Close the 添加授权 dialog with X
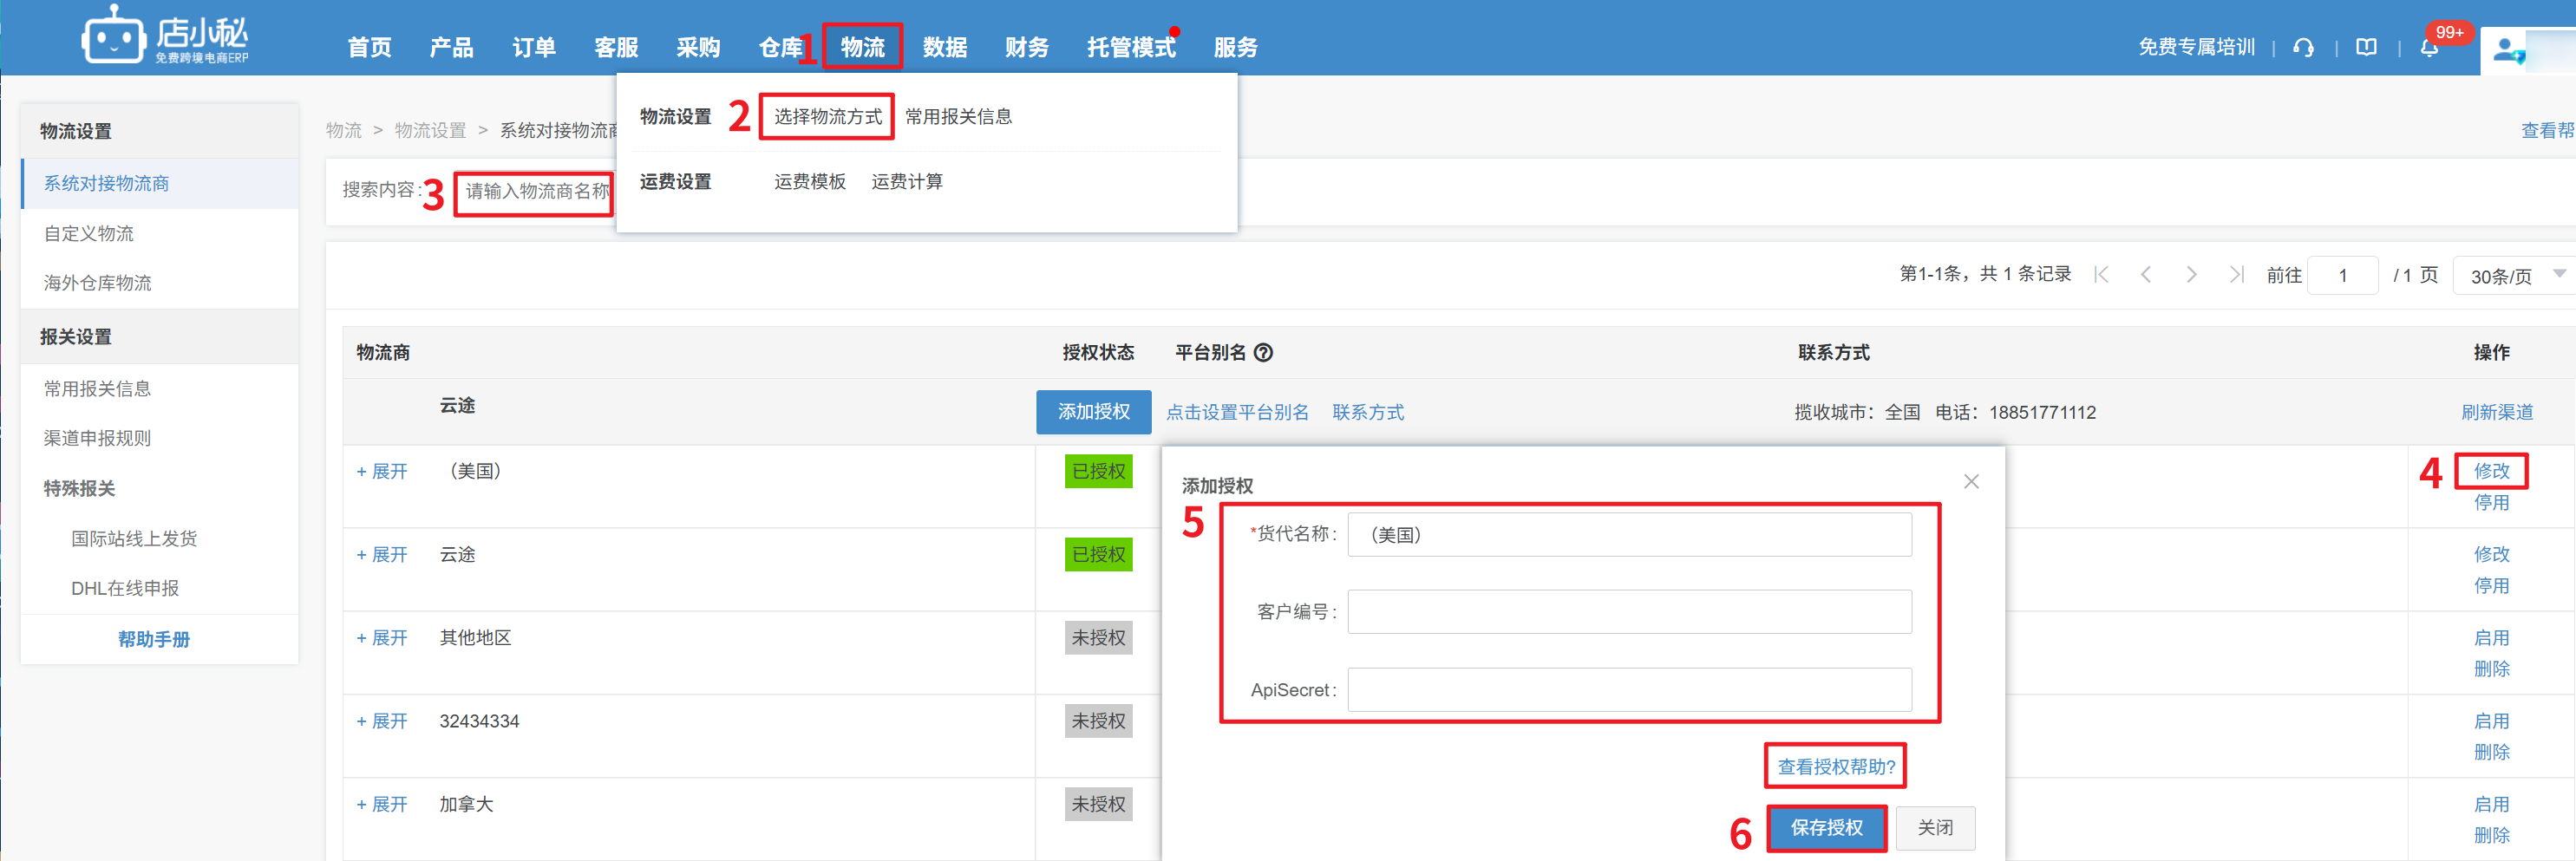Screen dimensions: 2576x861 tap(1970, 481)
